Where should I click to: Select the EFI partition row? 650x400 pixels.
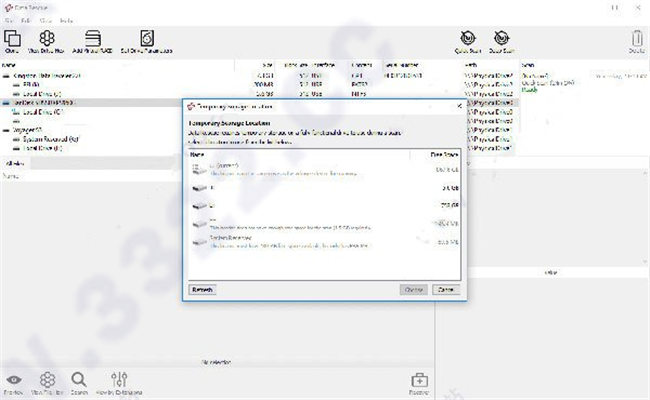coord(32,85)
